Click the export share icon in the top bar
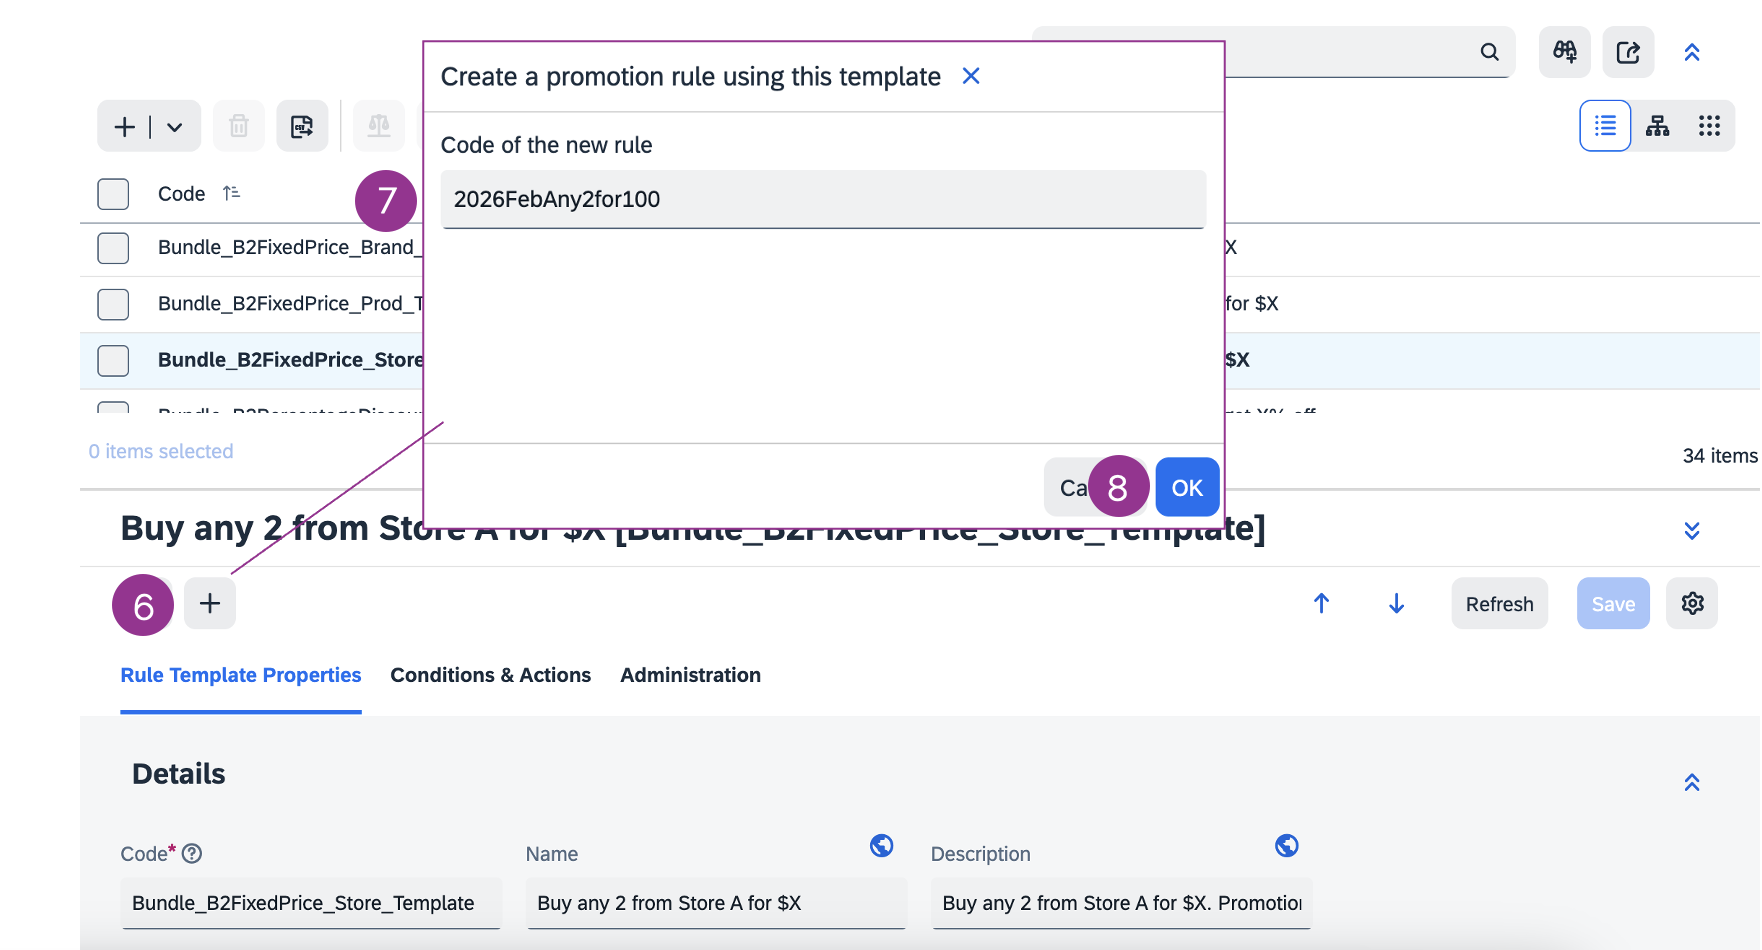 [1628, 52]
